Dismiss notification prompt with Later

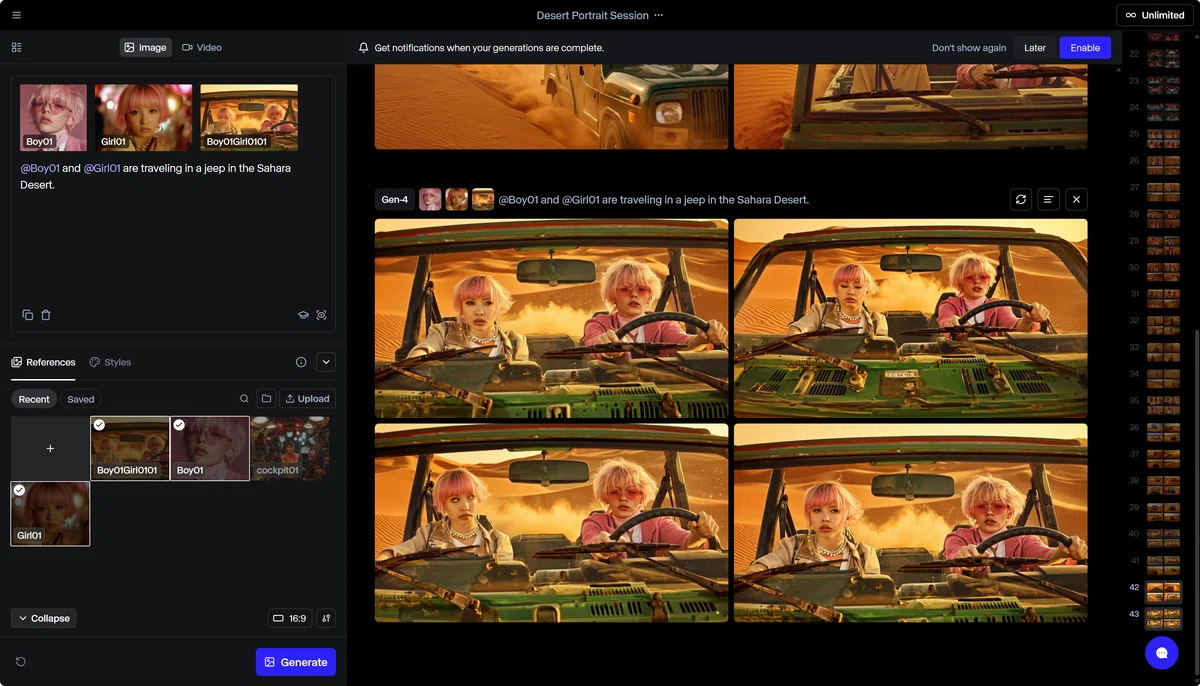click(1035, 47)
